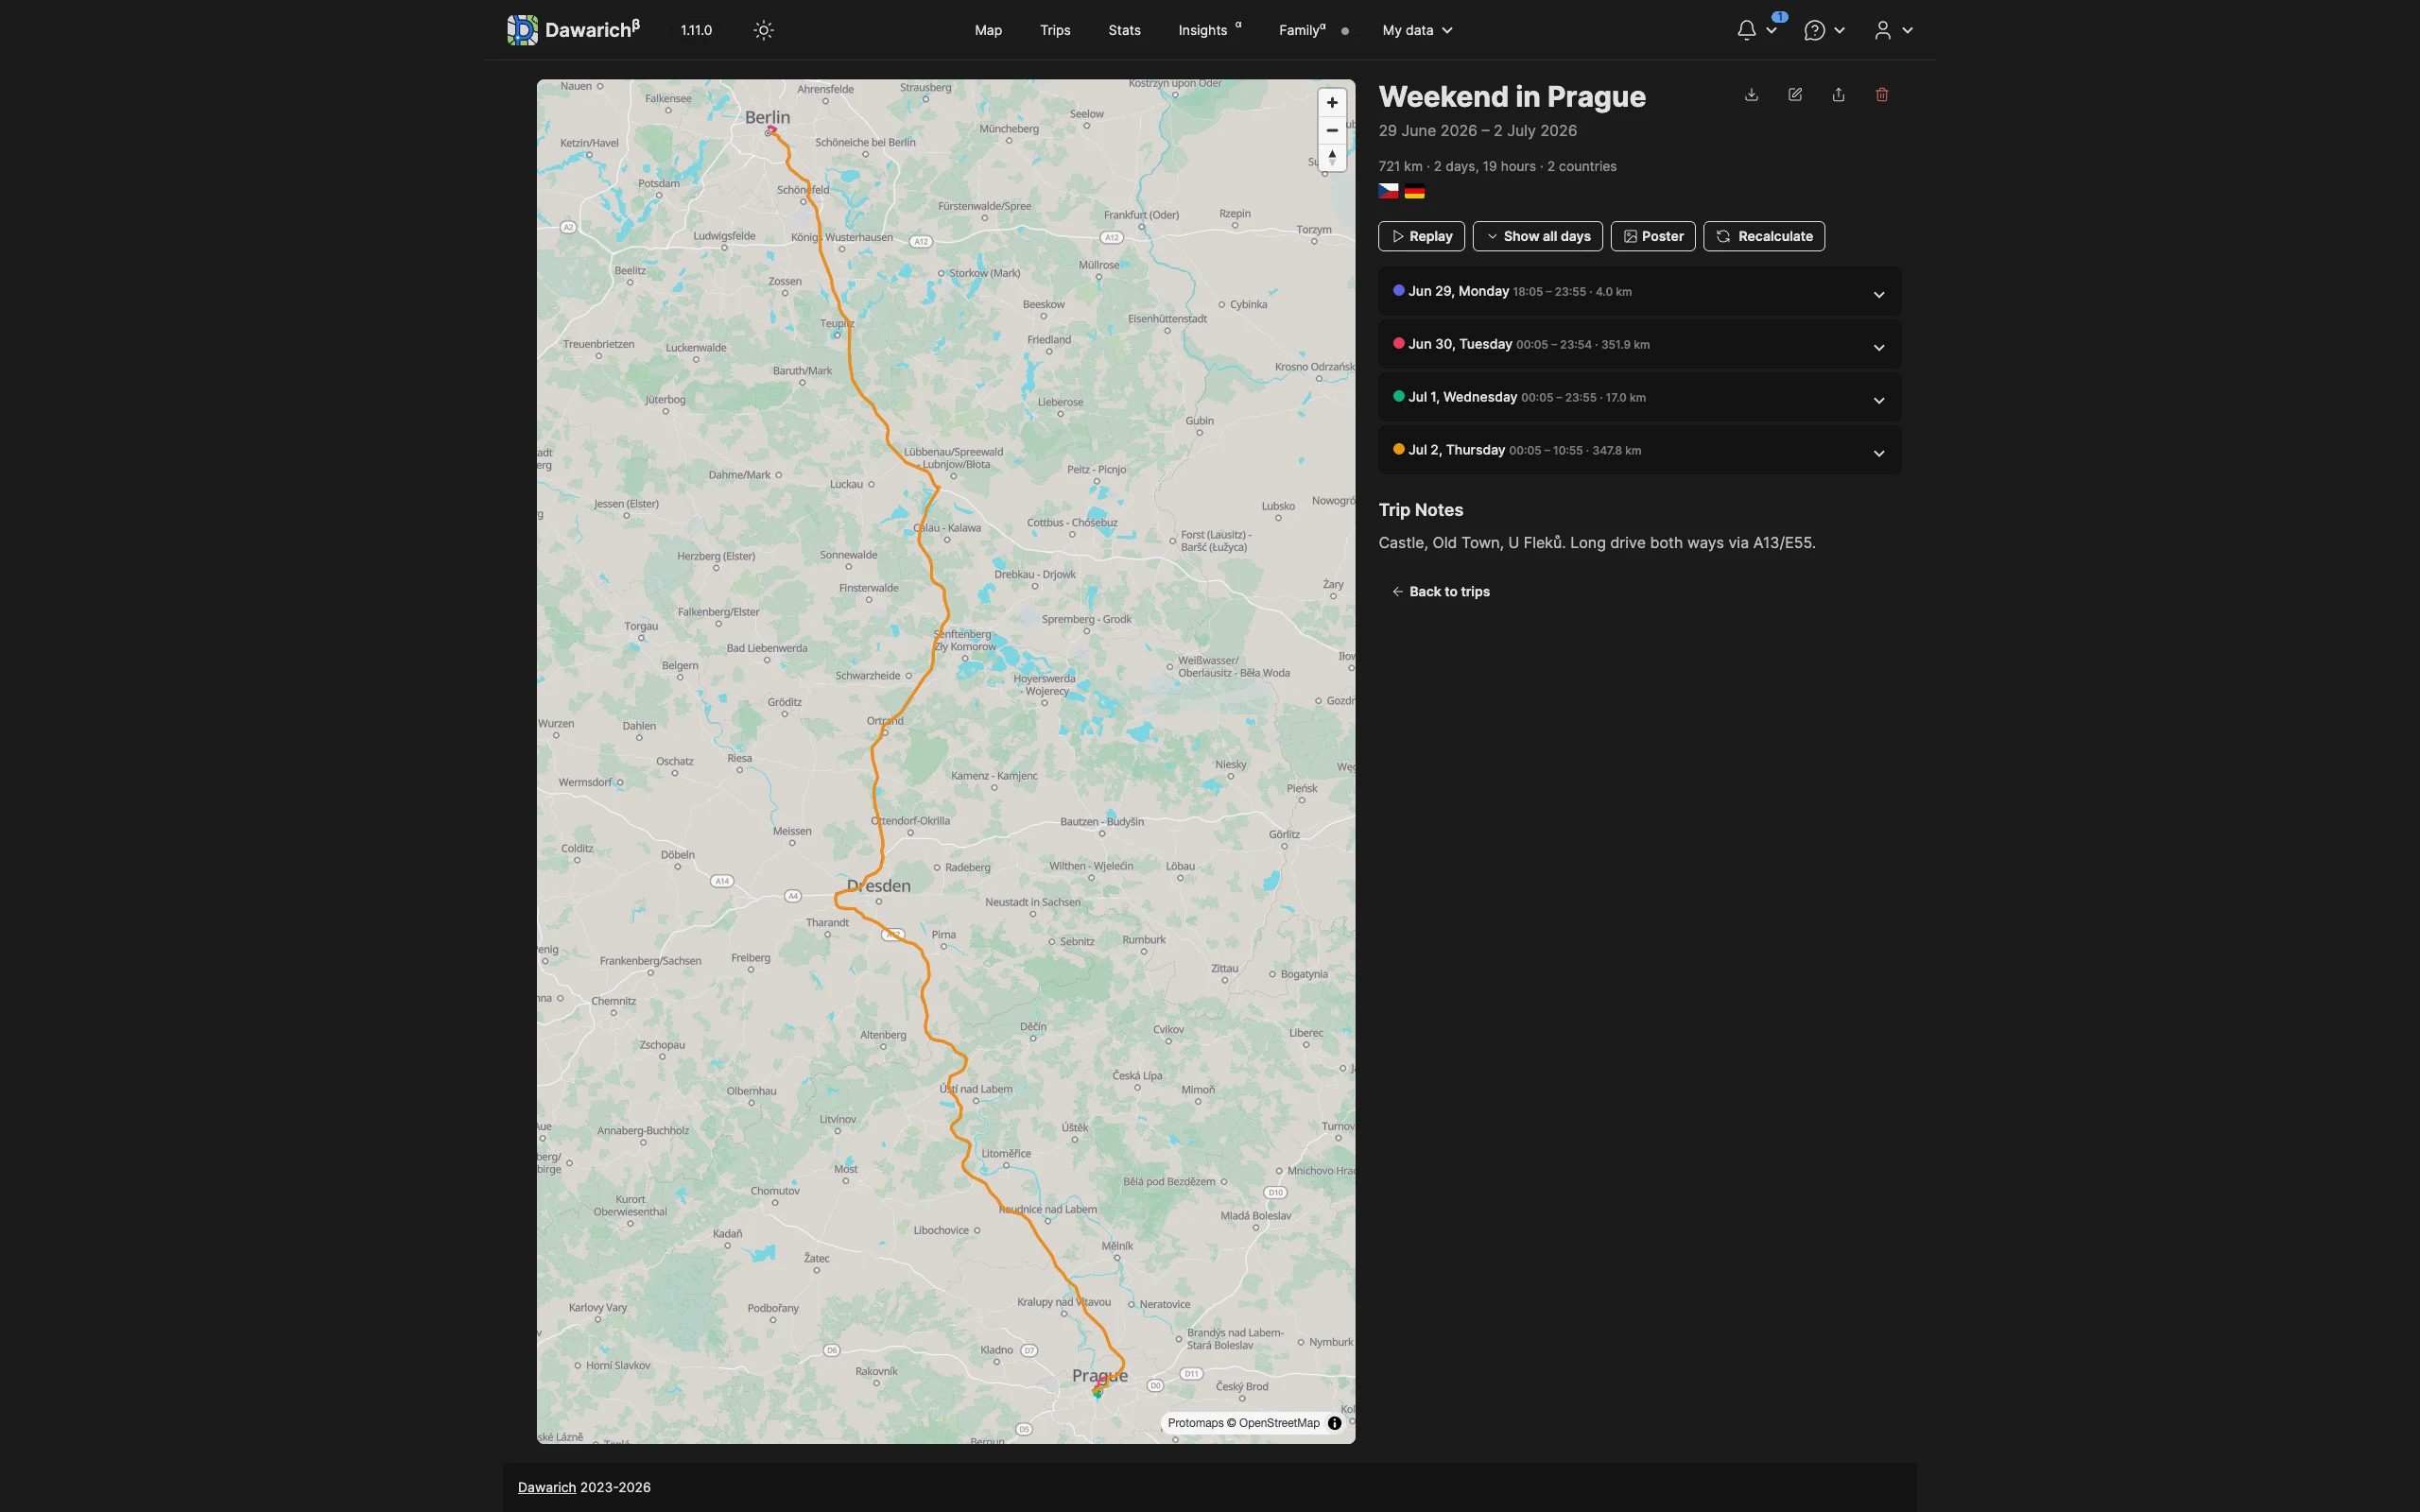Click the version number 1.11.0

696,30
